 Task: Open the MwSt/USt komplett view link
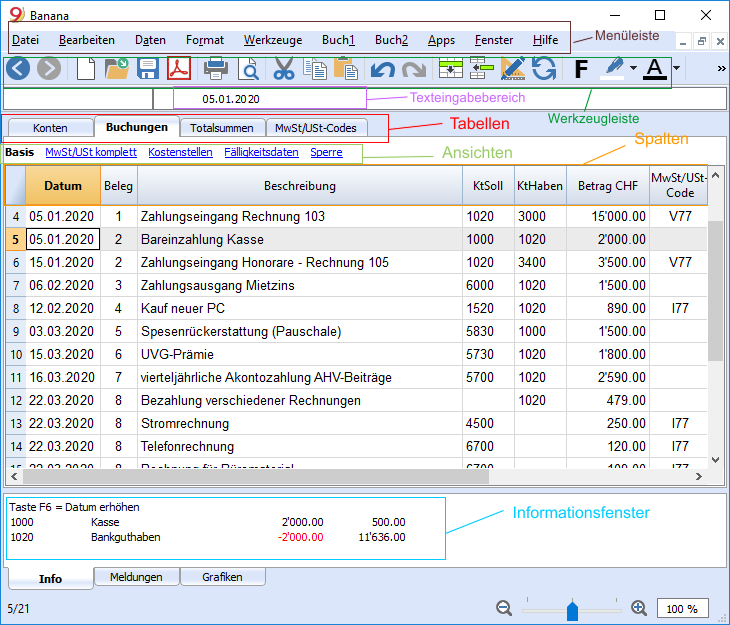(91, 152)
